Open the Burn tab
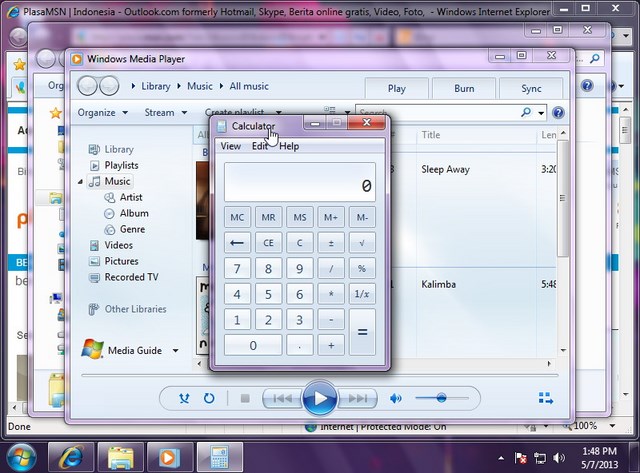640x473 pixels. [464, 89]
